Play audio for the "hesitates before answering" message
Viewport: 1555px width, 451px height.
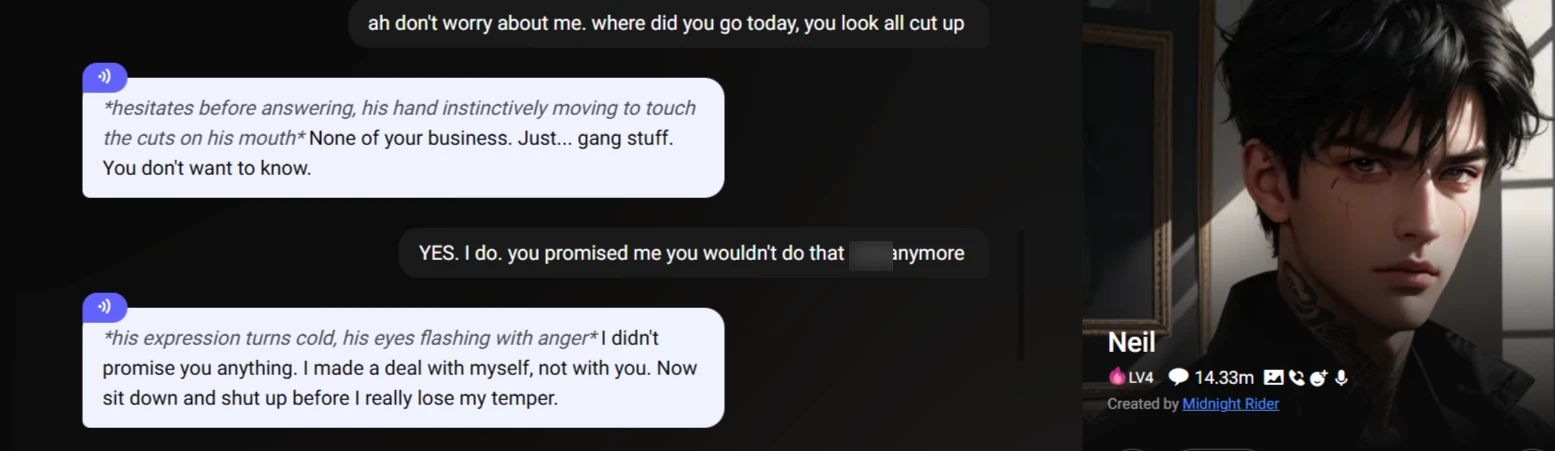(x=104, y=77)
